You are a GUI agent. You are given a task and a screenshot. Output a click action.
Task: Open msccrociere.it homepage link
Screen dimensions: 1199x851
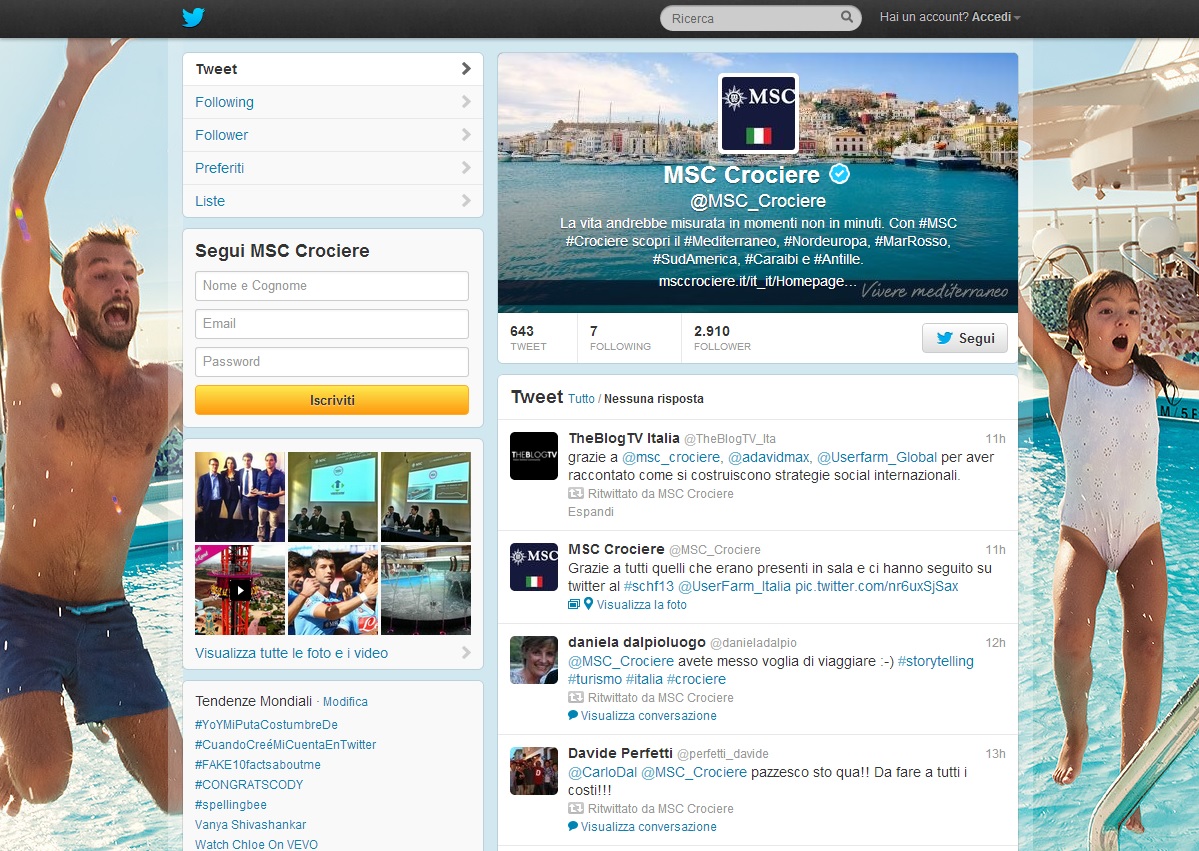(x=757, y=281)
